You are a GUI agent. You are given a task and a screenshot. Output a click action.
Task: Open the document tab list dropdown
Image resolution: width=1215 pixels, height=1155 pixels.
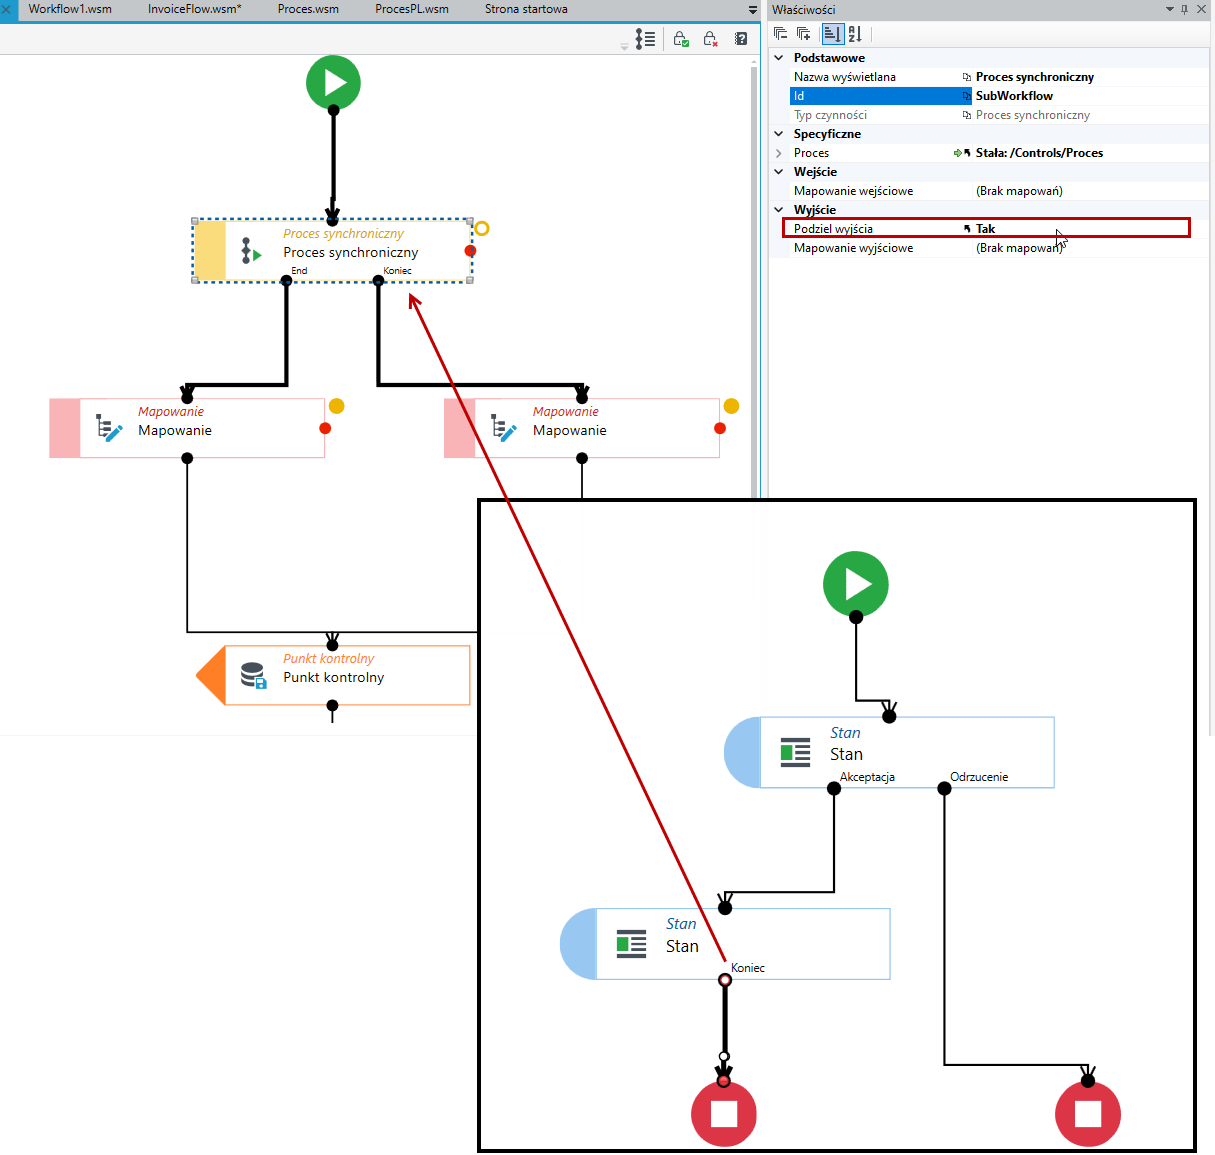[753, 10]
